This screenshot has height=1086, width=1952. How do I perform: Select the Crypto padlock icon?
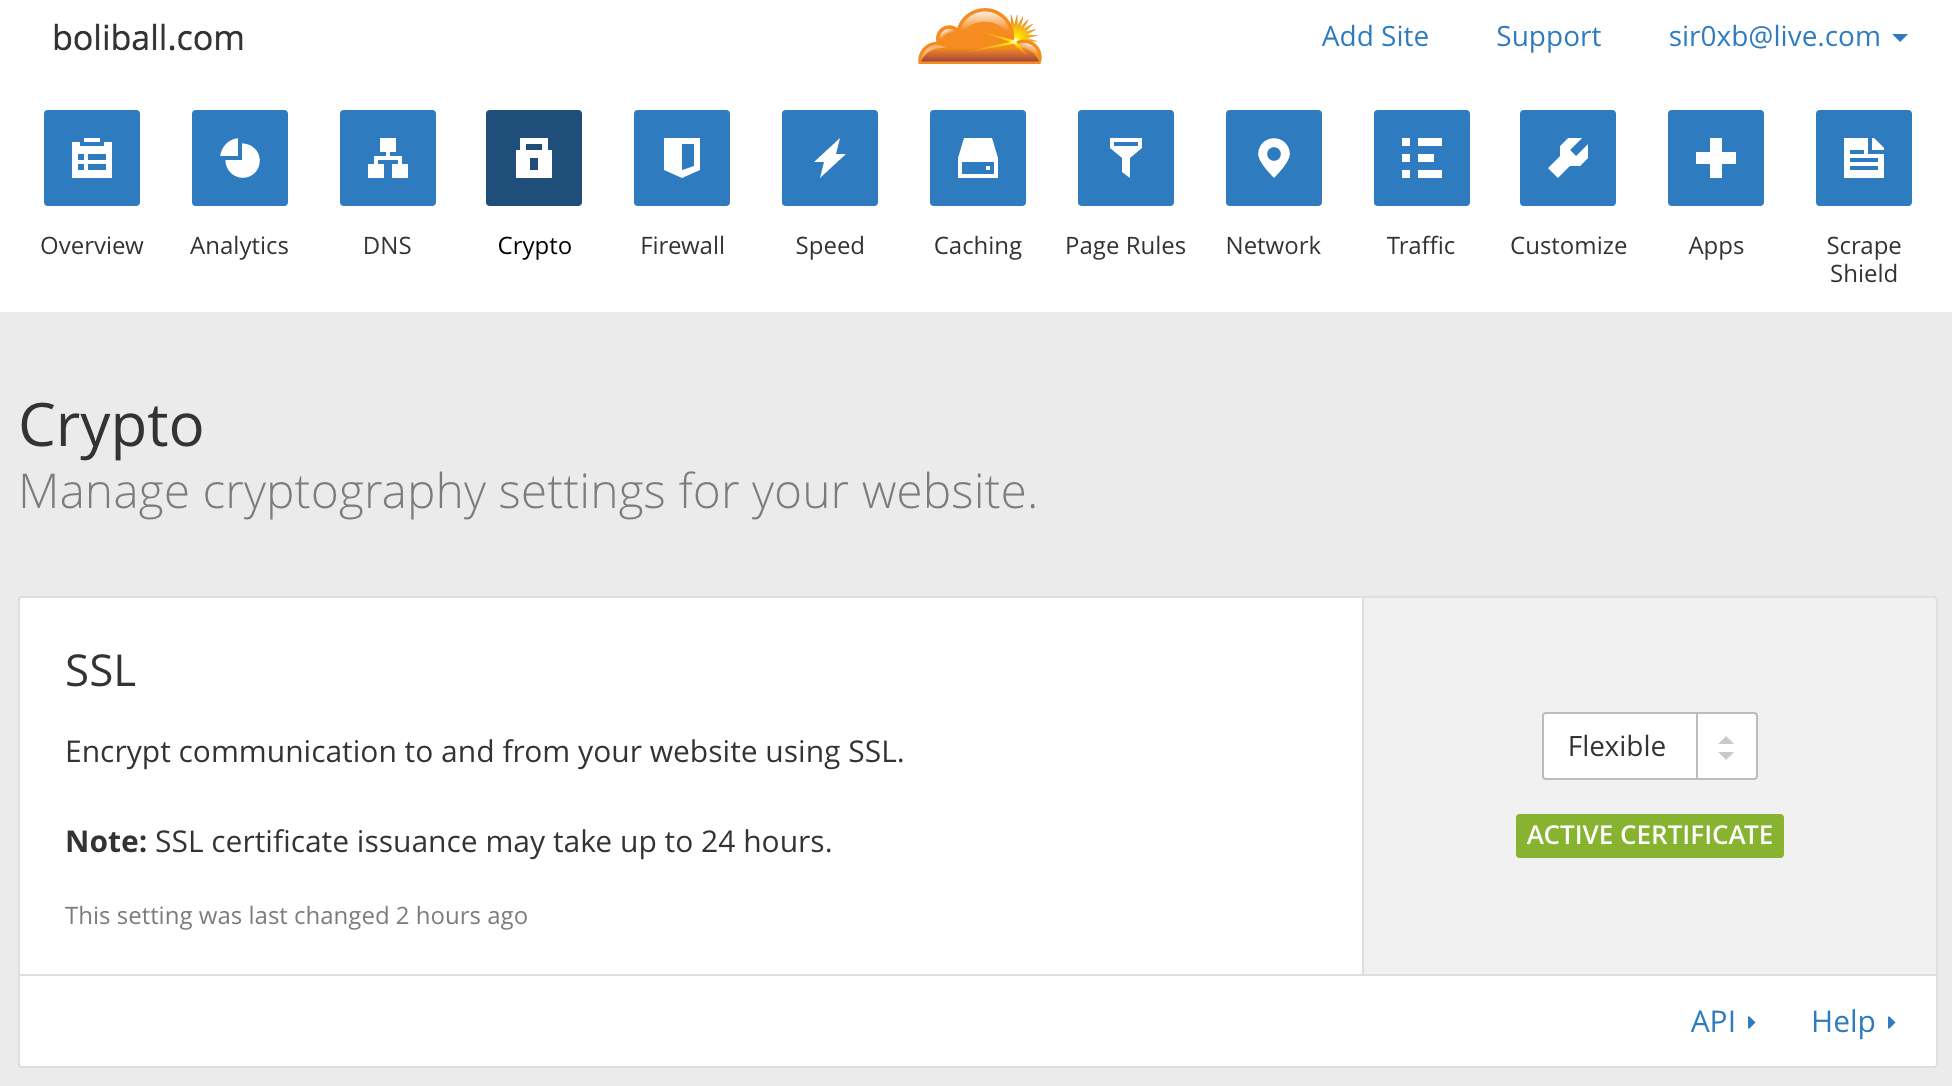click(x=534, y=158)
